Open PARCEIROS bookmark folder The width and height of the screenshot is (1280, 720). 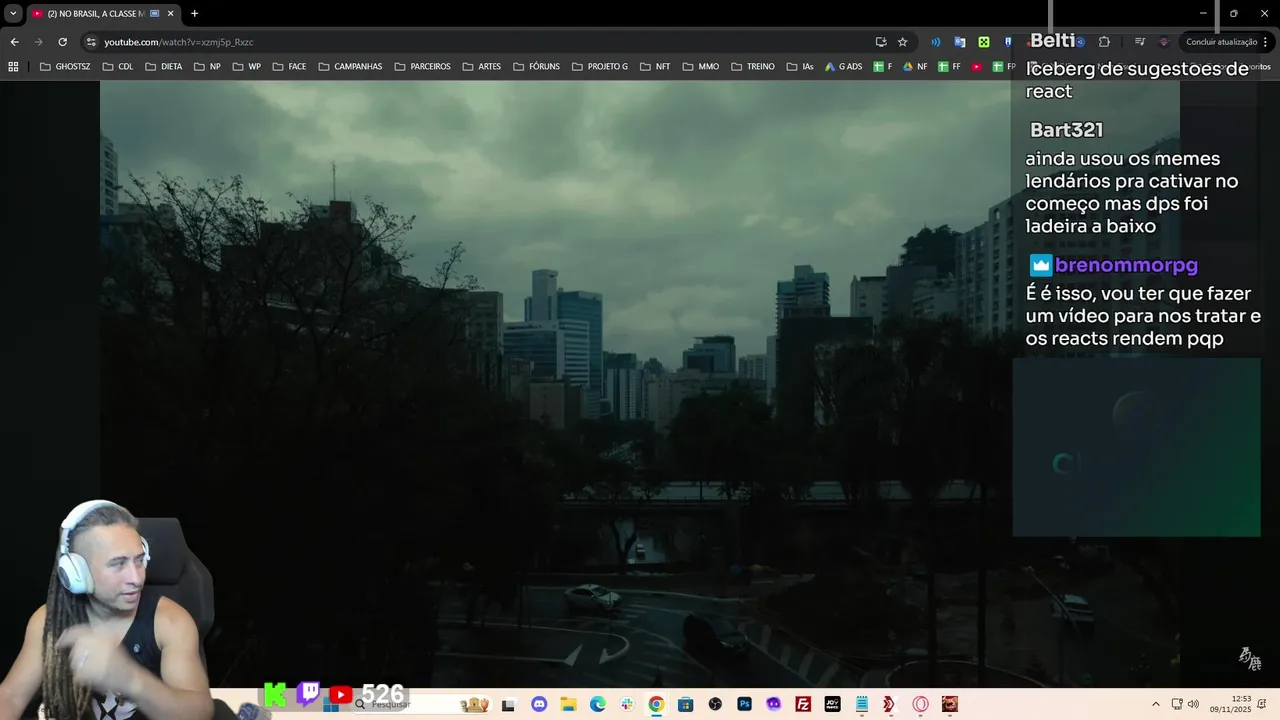(x=423, y=67)
